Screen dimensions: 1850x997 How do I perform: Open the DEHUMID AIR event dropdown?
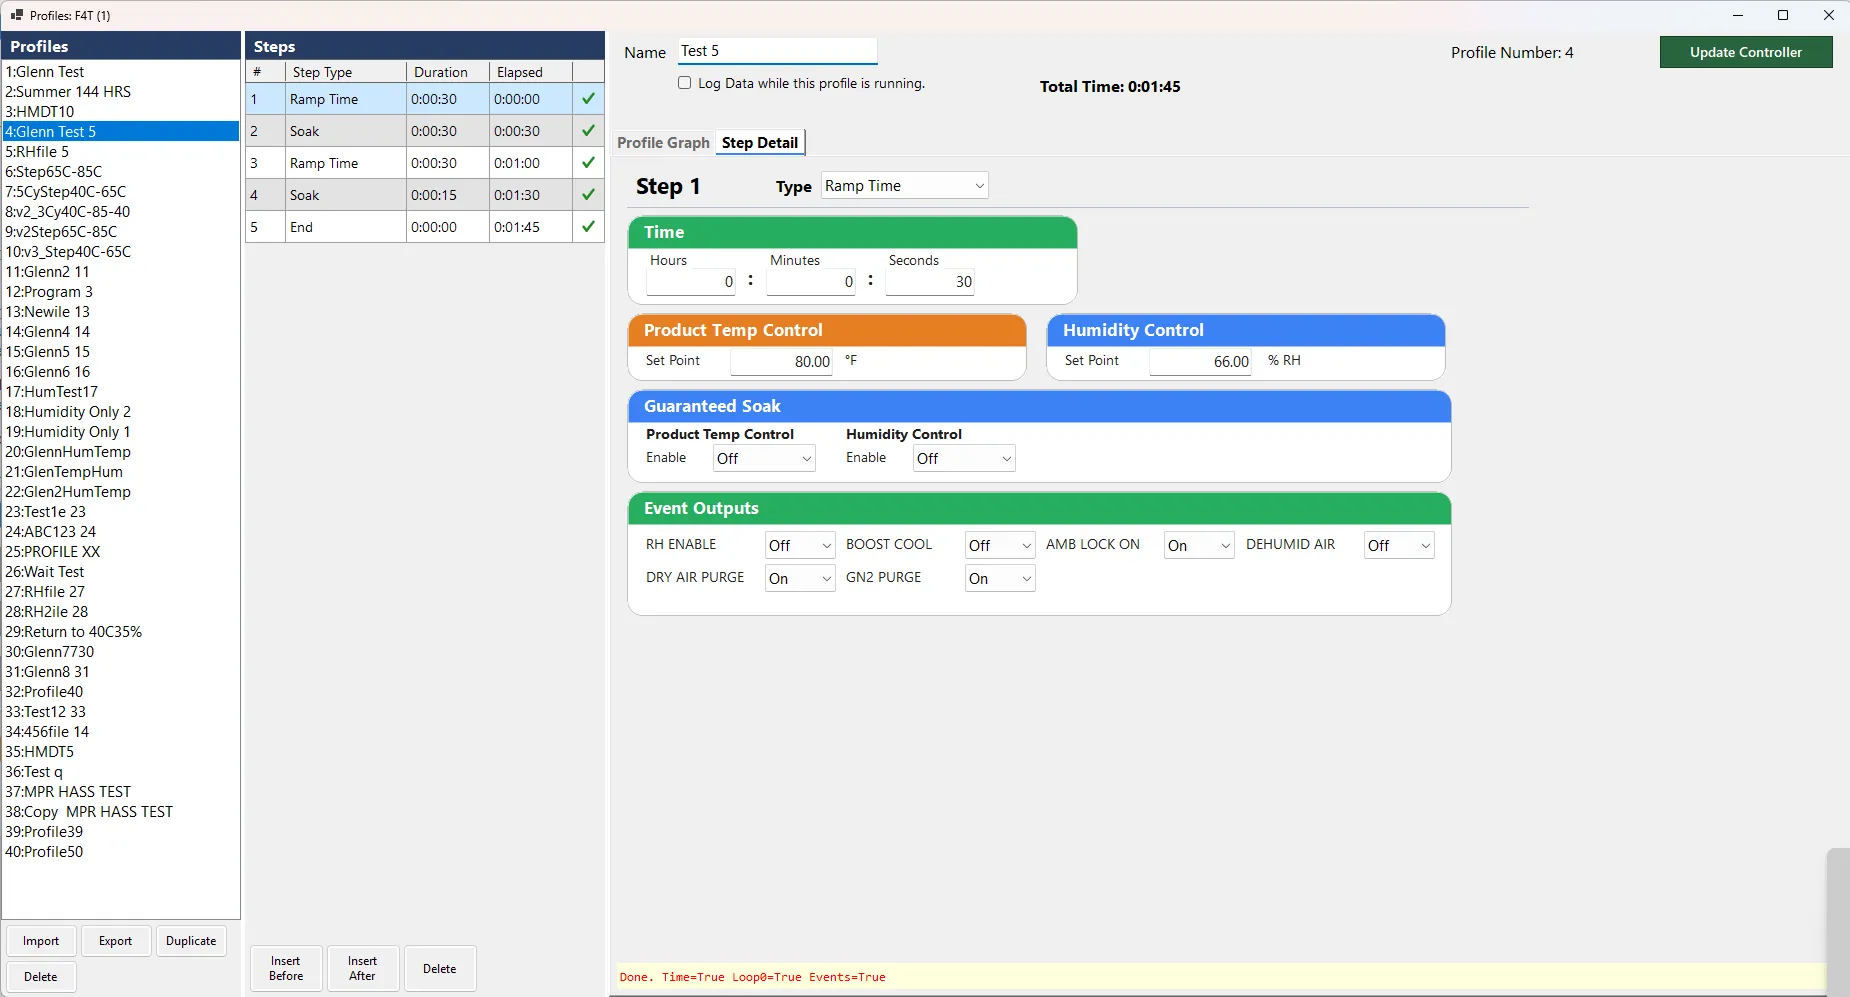pyautogui.click(x=1399, y=545)
